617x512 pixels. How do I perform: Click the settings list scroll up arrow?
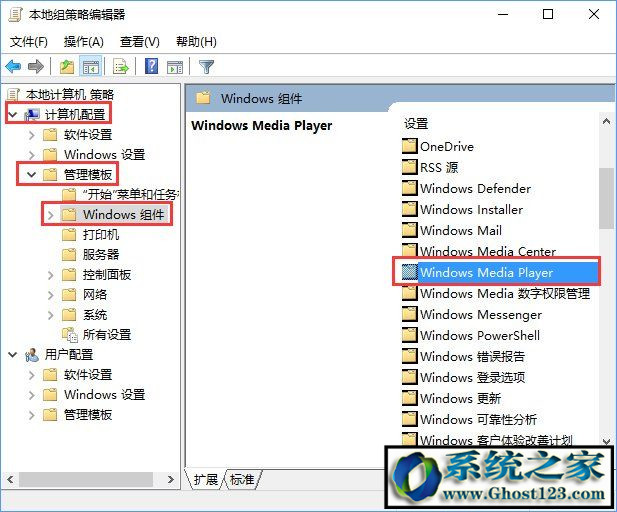pyautogui.click(x=606, y=122)
